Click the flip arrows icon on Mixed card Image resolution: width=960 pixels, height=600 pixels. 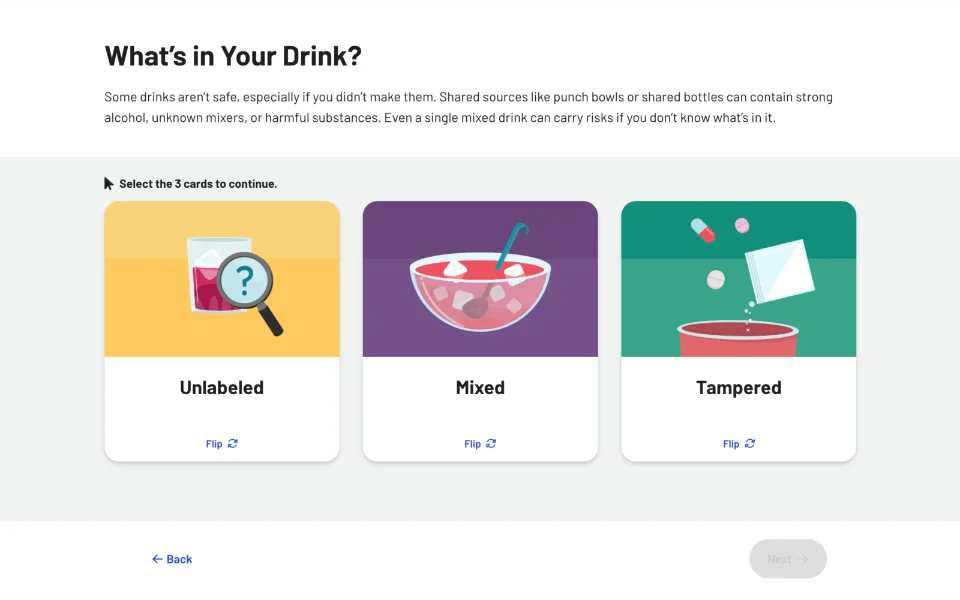491,444
